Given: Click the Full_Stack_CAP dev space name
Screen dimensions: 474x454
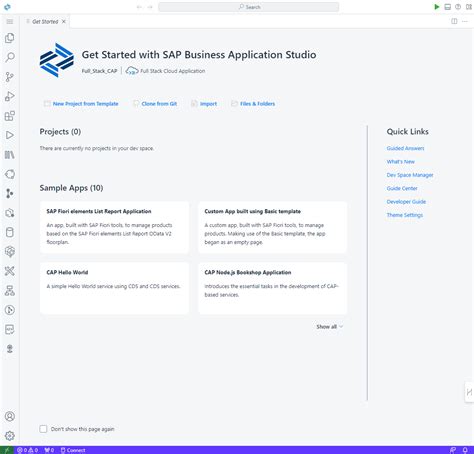Looking at the screenshot, I should click(99, 71).
